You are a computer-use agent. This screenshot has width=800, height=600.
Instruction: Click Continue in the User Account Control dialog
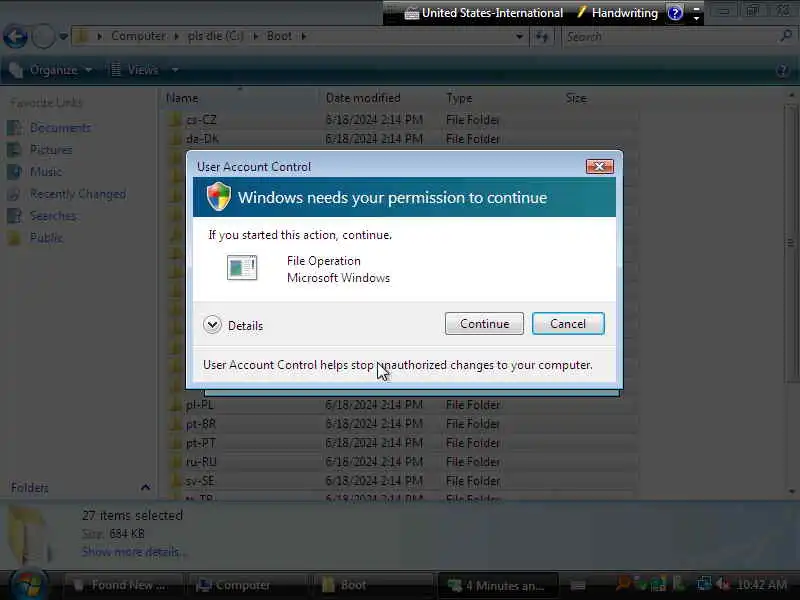coord(484,323)
